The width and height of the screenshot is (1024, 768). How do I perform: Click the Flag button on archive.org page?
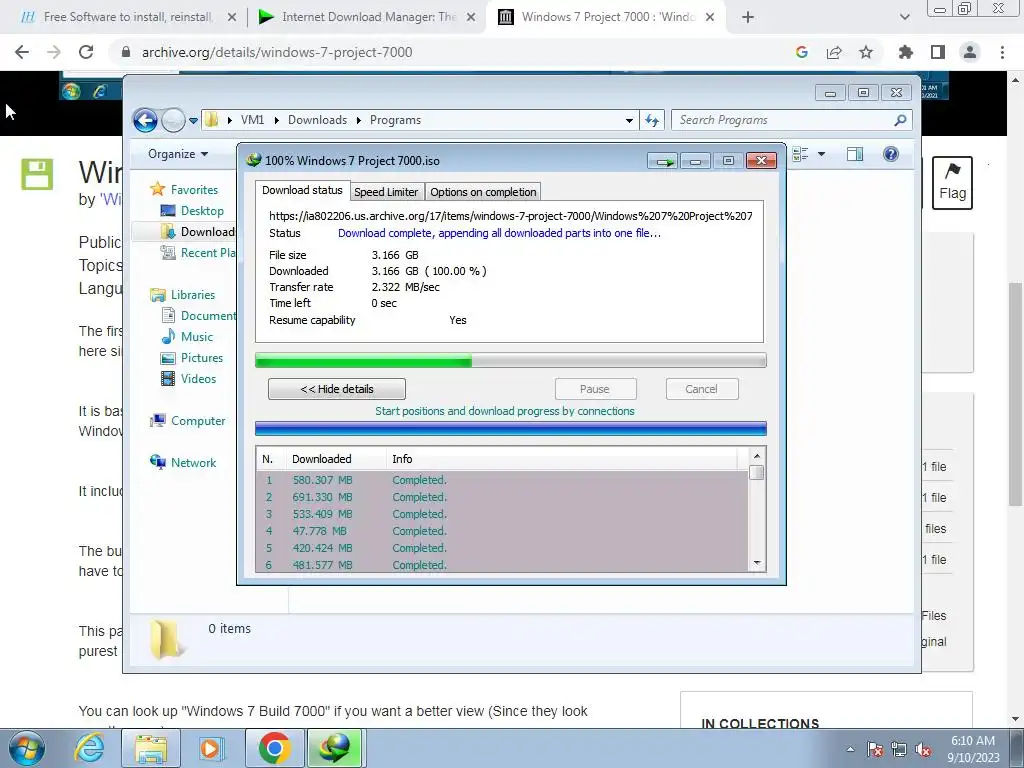point(952,183)
